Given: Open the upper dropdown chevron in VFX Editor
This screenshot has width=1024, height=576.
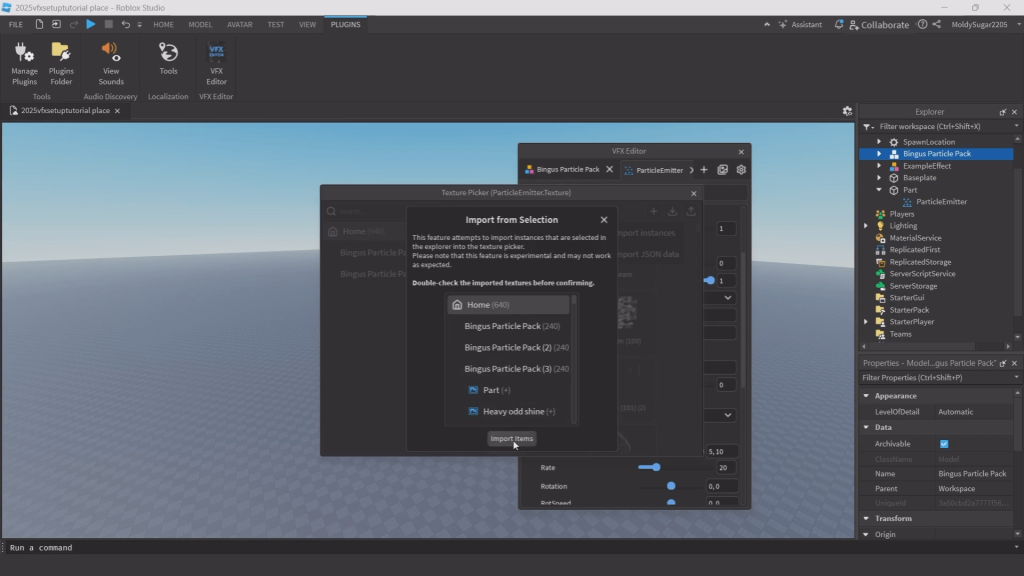Looking at the screenshot, I should [728, 298].
